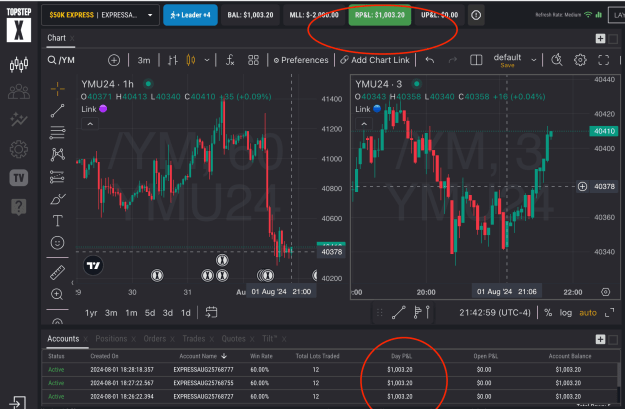Viewport: 625px width, 409px height.
Task: Switch to the Quotes tab
Action: (234, 339)
